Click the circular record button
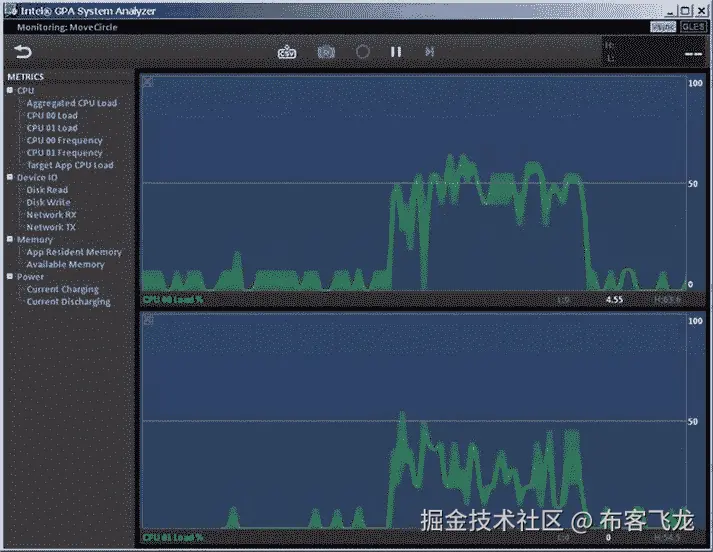Image resolution: width=713 pixels, height=552 pixels. tap(362, 52)
